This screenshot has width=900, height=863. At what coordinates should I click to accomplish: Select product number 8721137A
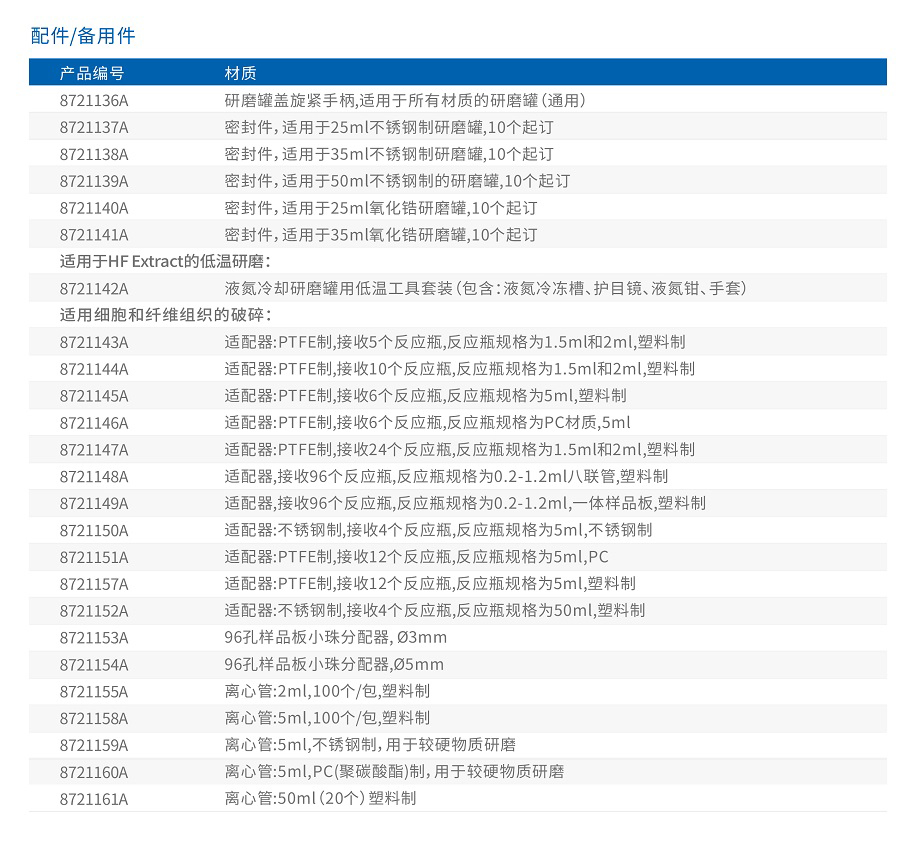(94, 127)
